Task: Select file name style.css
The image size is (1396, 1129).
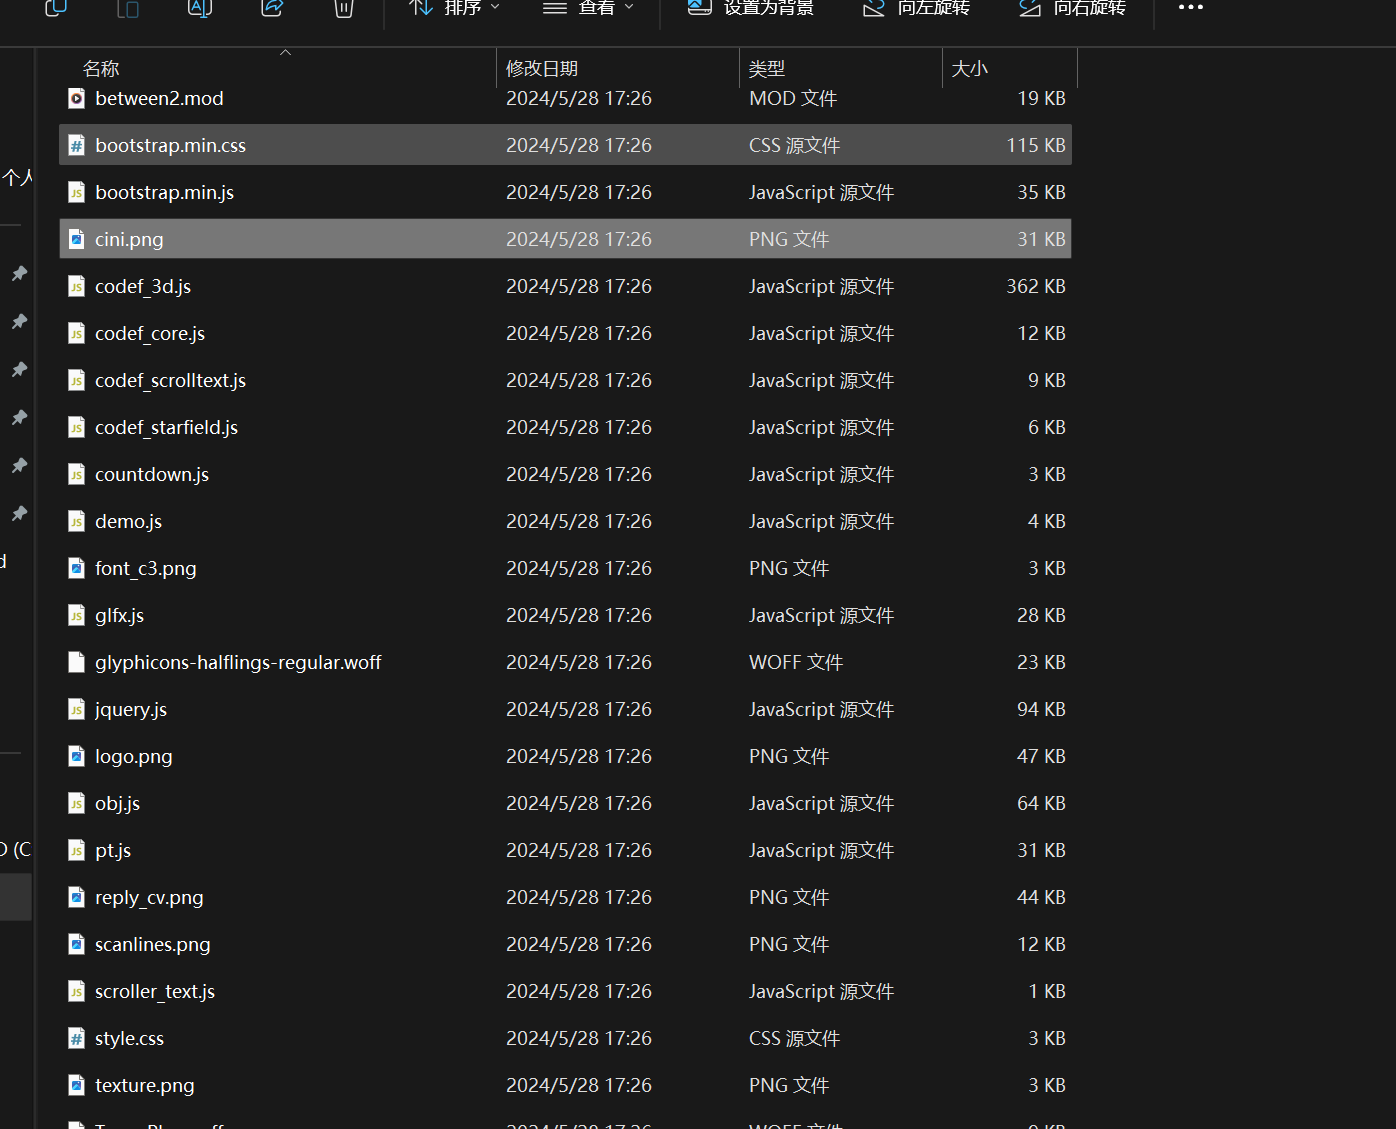Action: click(129, 1038)
